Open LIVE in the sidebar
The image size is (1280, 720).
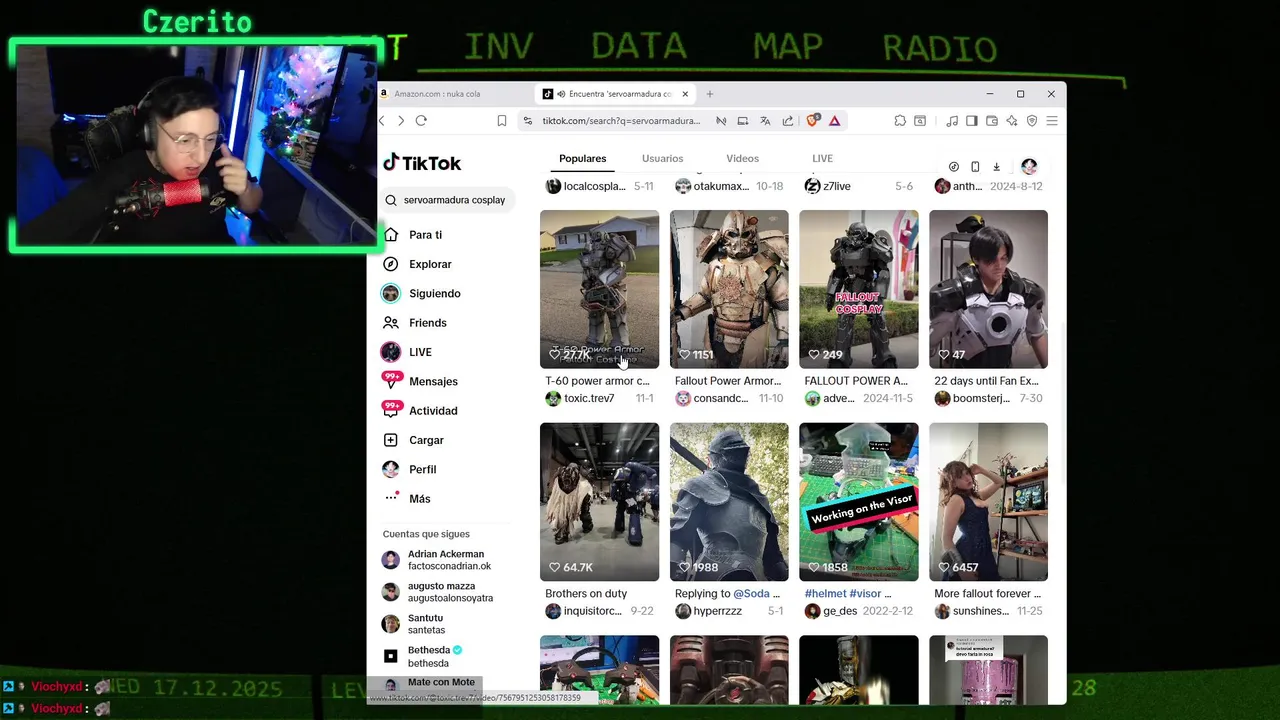coord(420,352)
